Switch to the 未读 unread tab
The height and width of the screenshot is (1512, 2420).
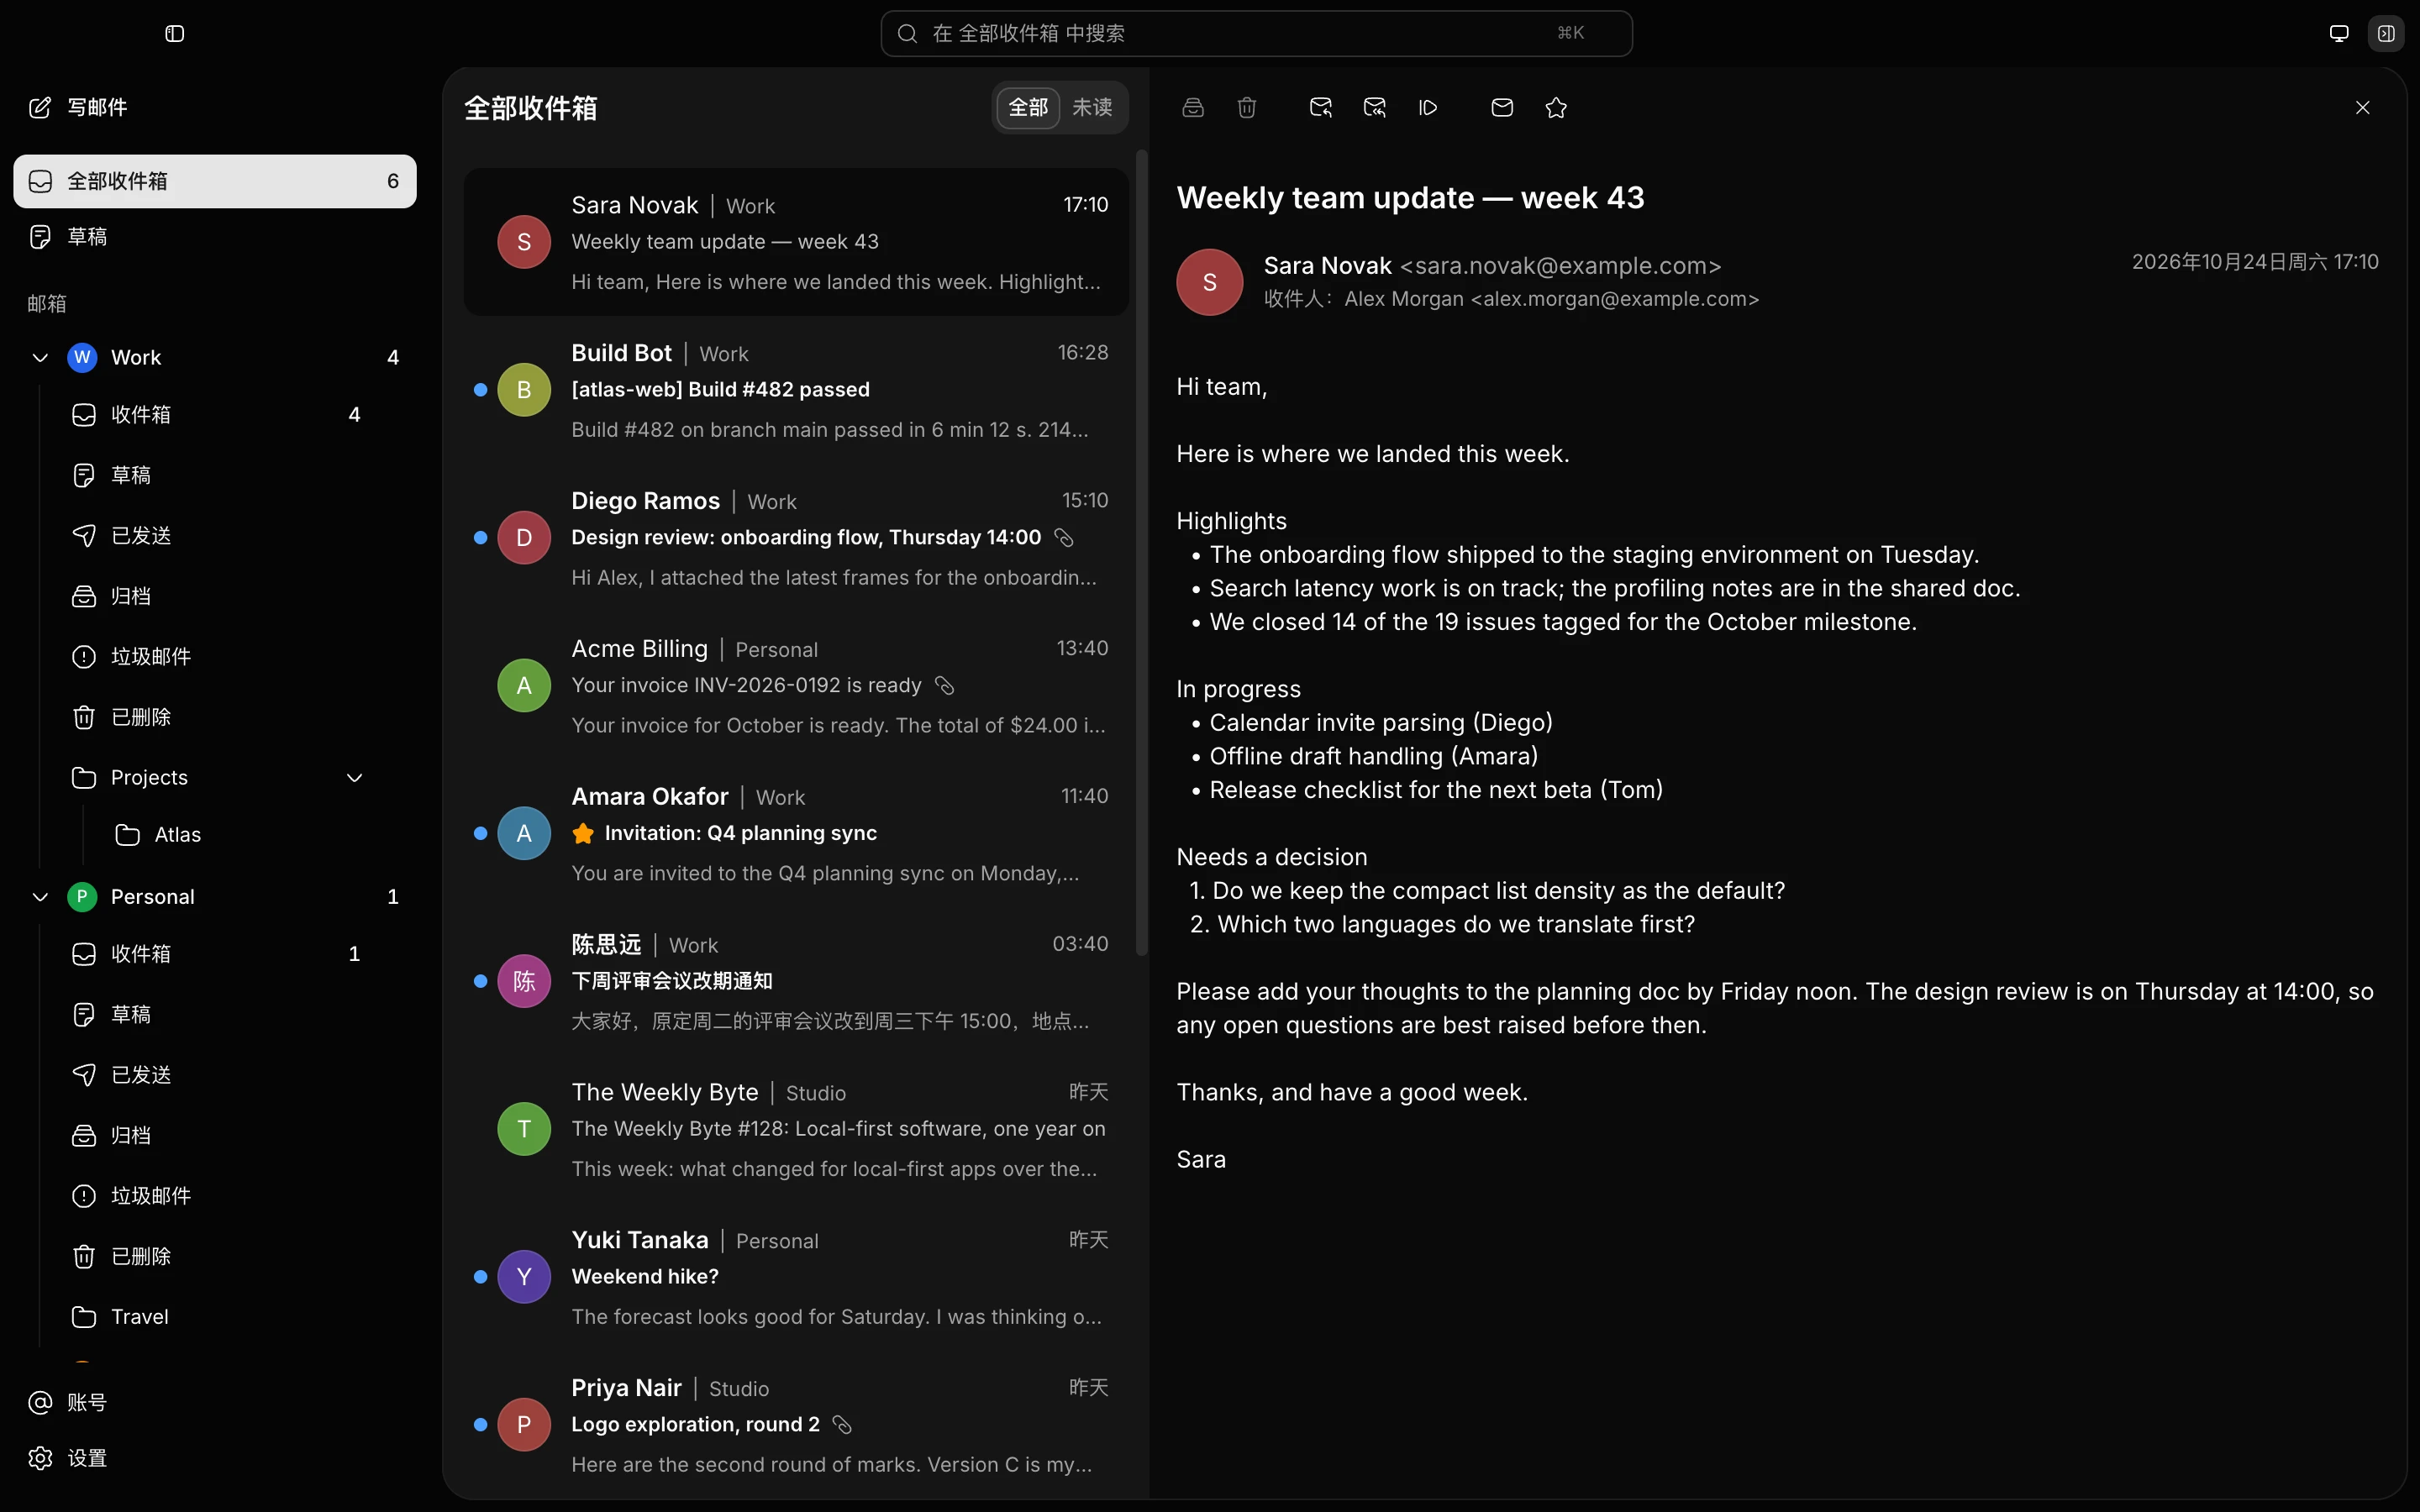pyautogui.click(x=1092, y=107)
